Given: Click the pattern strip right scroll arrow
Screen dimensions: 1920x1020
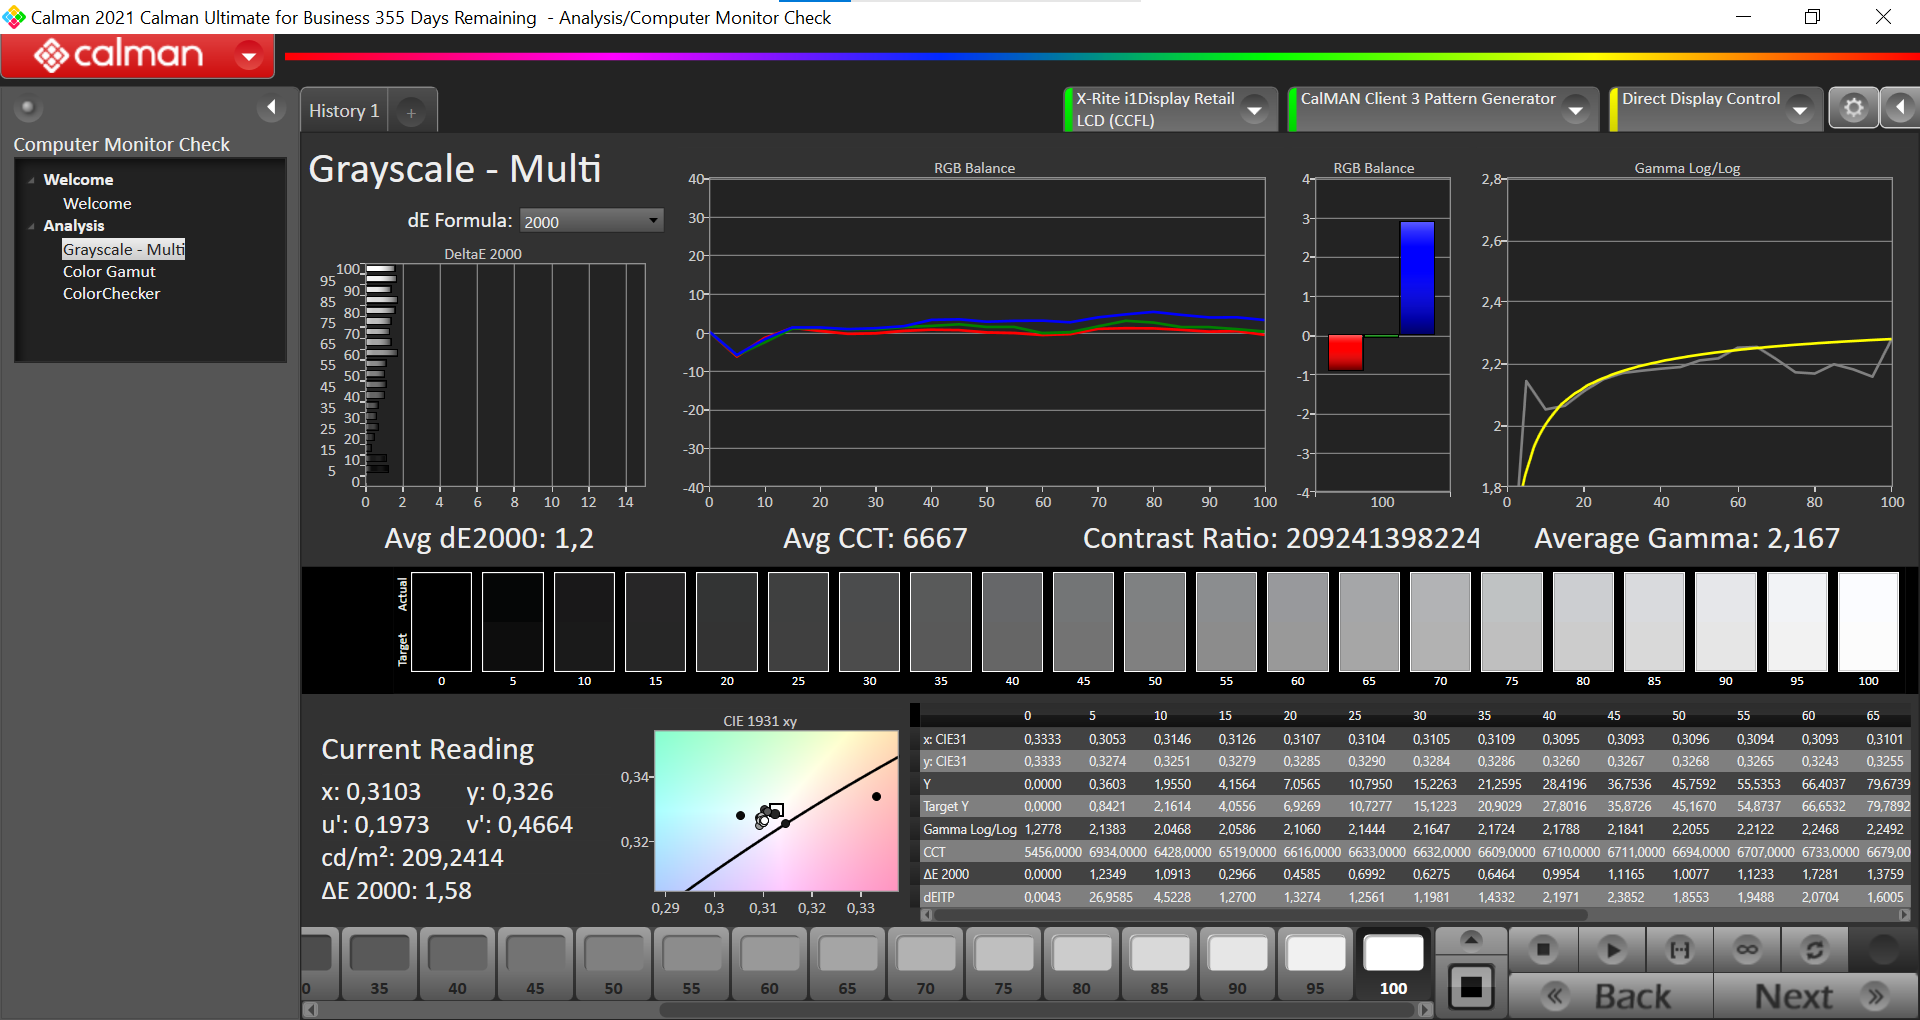Looking at the screenshot, I should 1425,1010.
